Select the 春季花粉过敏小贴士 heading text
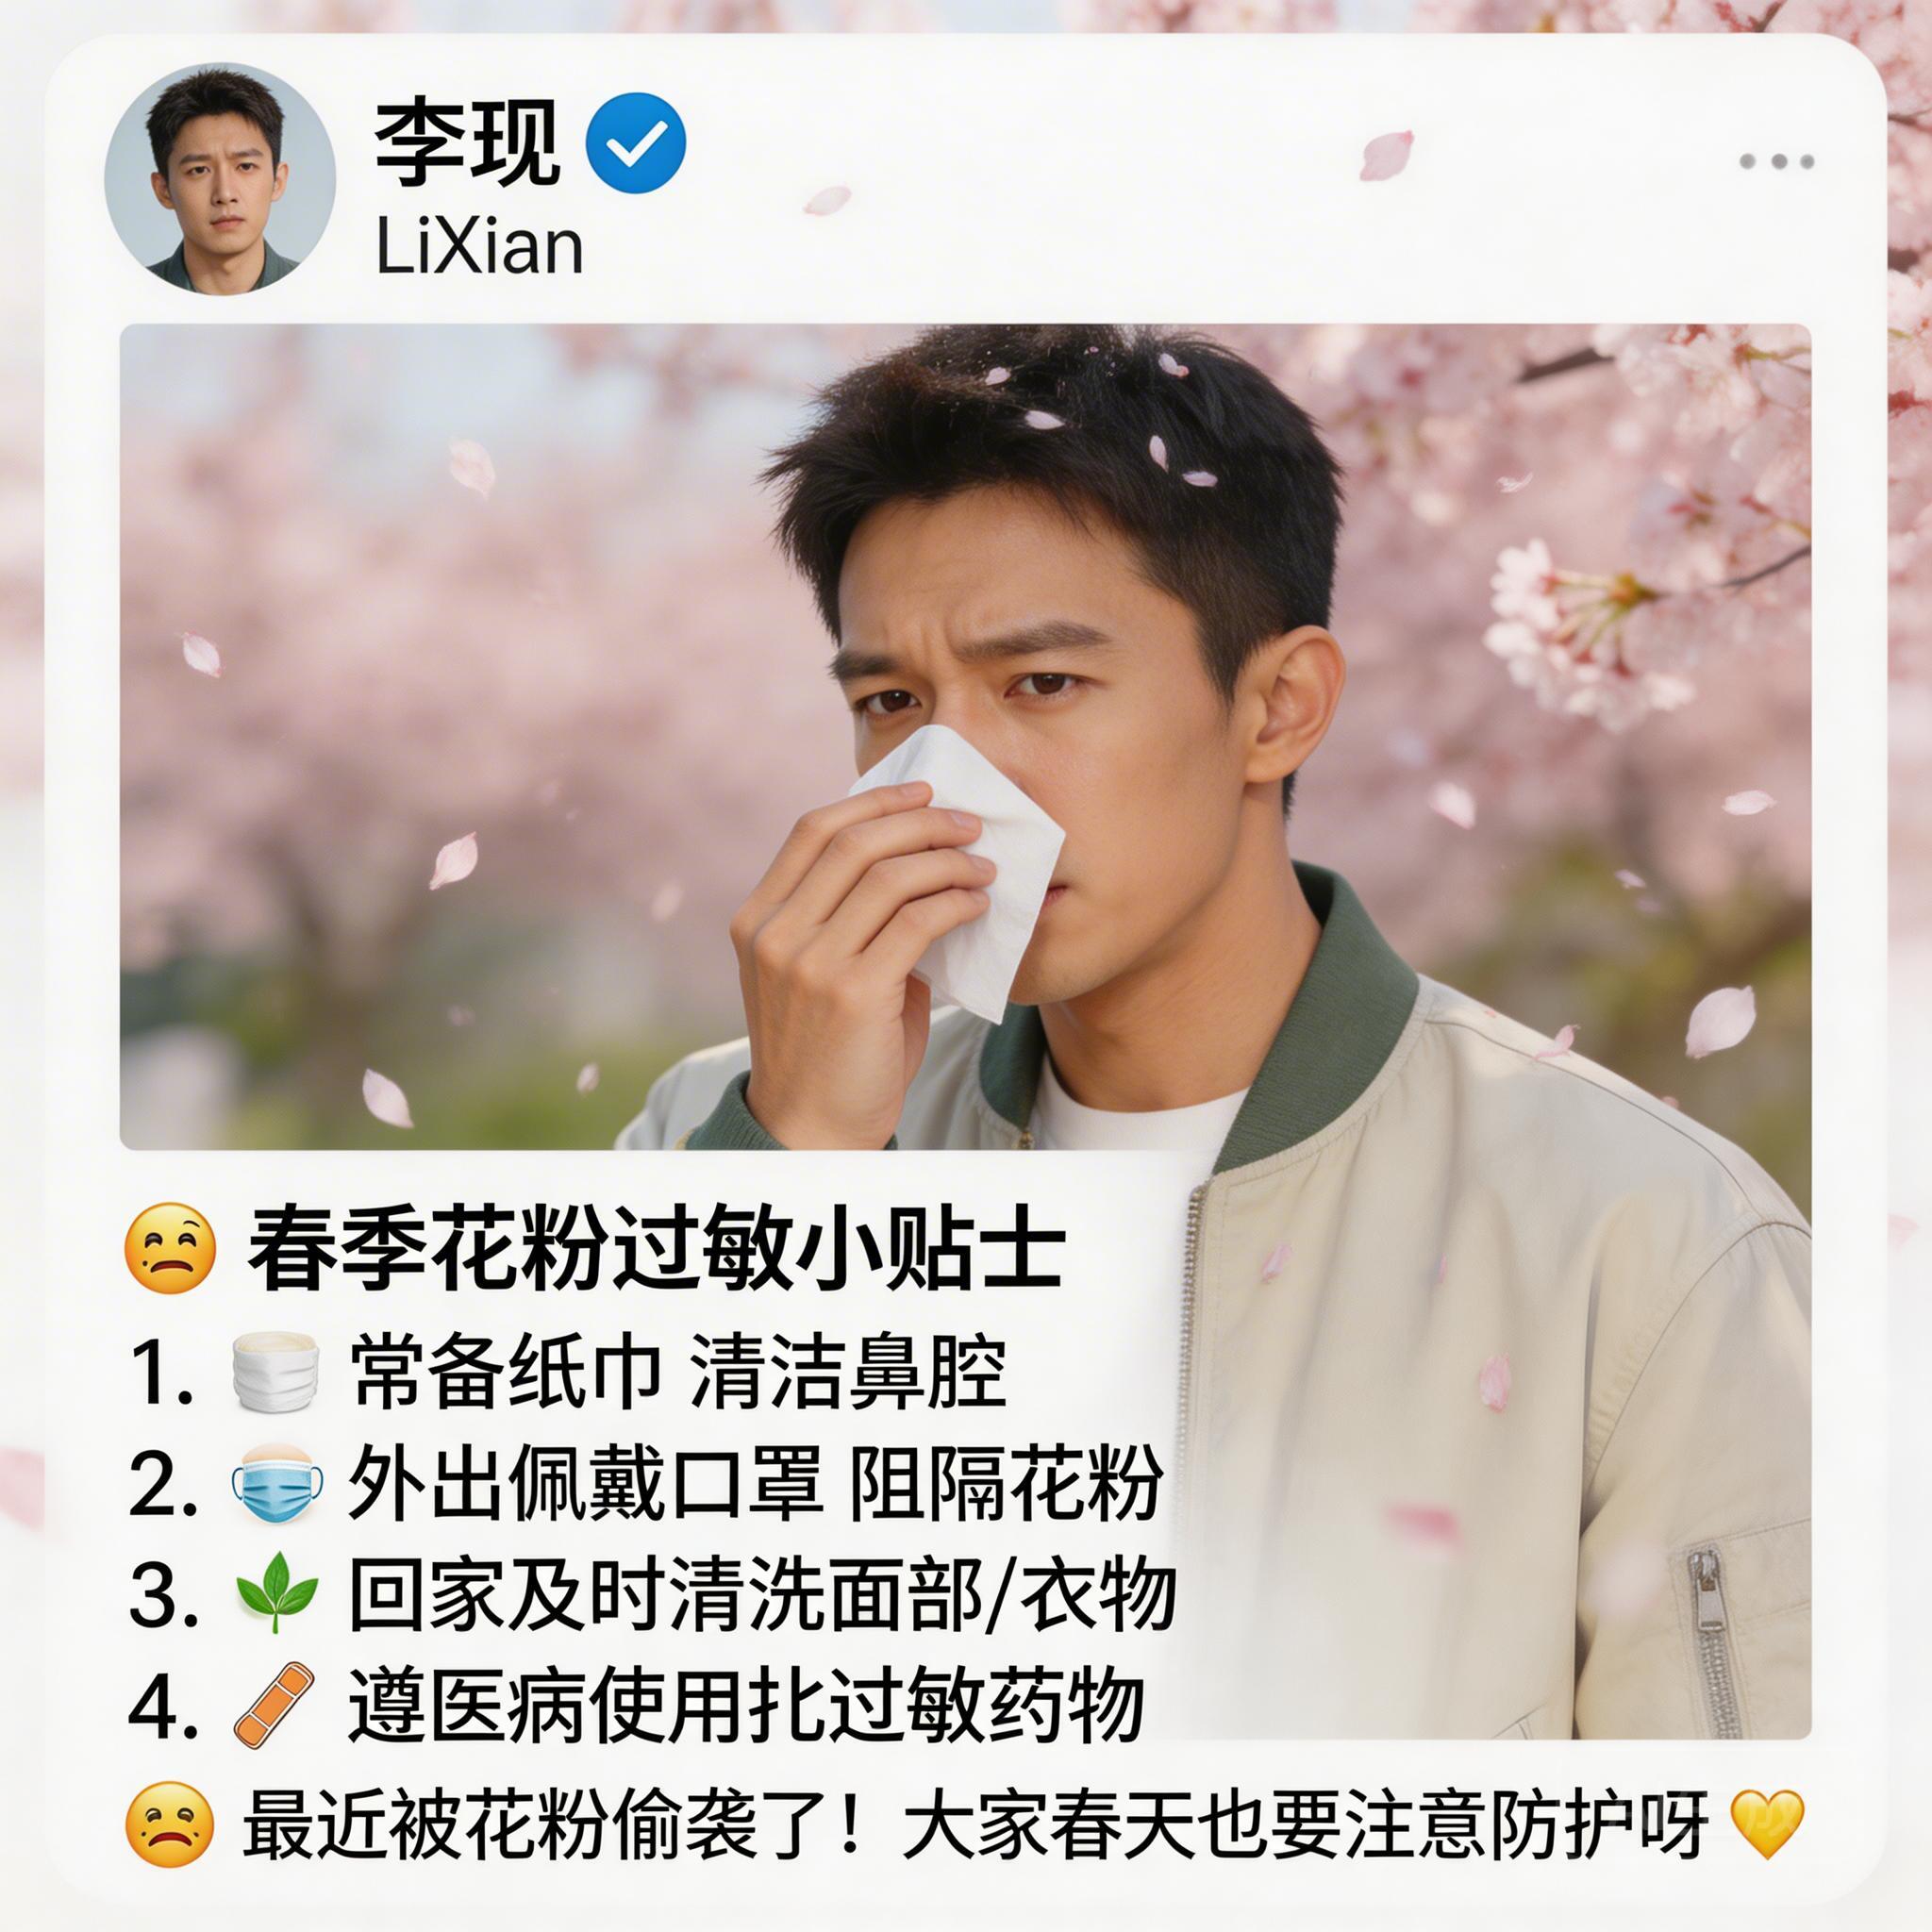 655,1250
